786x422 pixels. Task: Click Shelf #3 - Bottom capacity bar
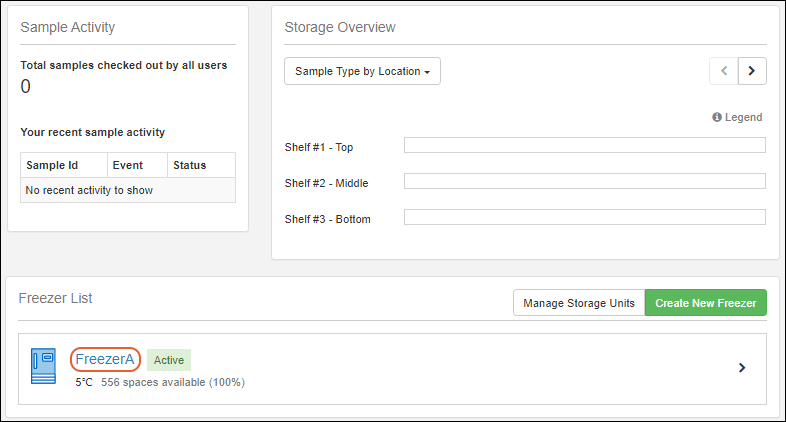tap(584, 217)
